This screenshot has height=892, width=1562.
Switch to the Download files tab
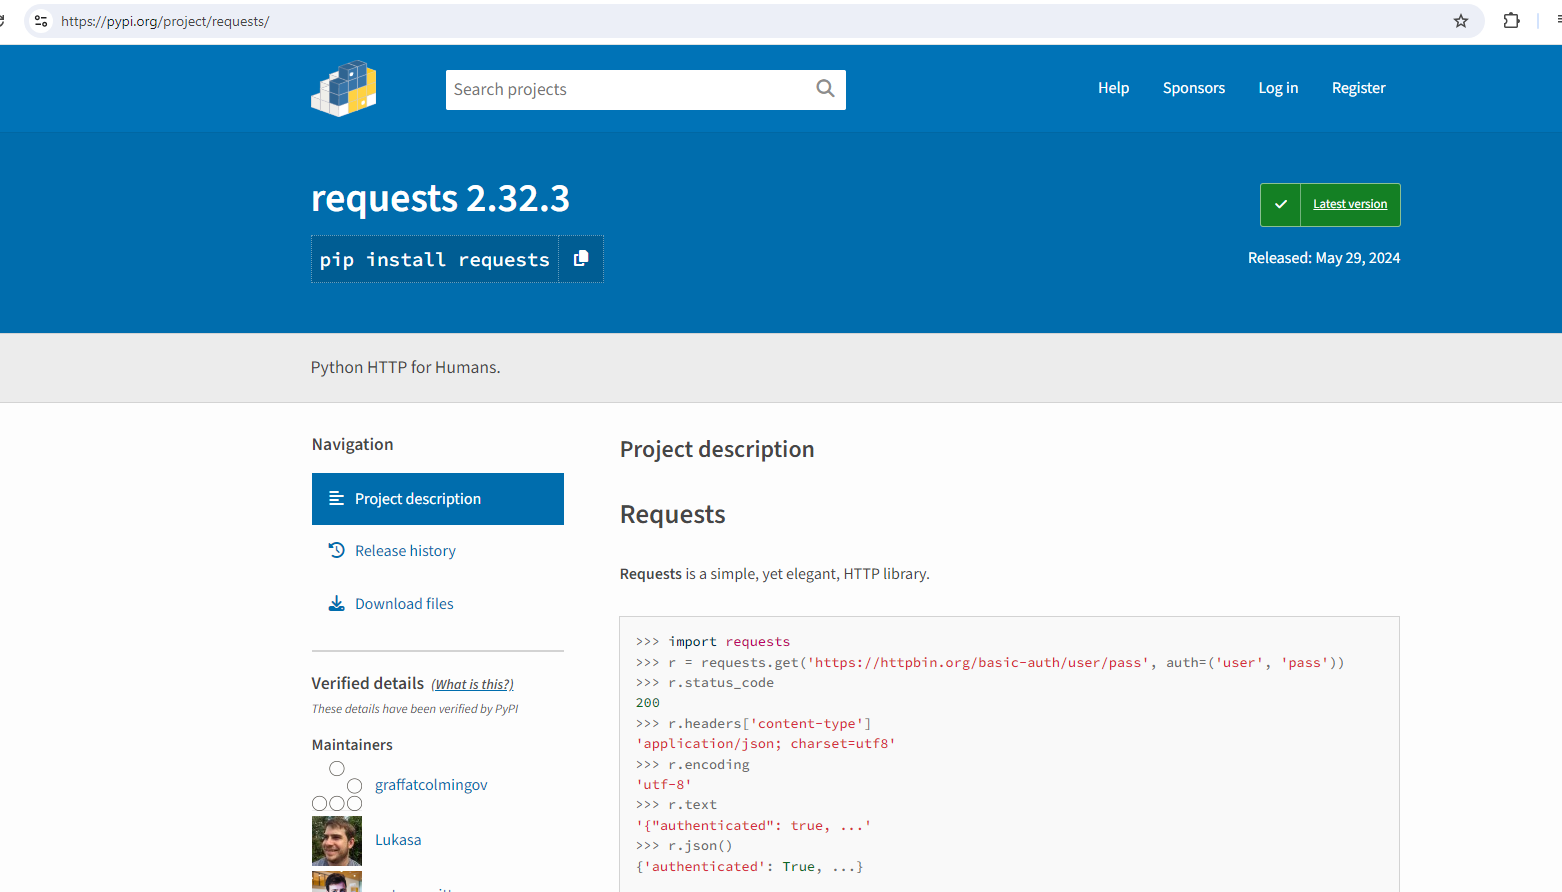[438, 604]
